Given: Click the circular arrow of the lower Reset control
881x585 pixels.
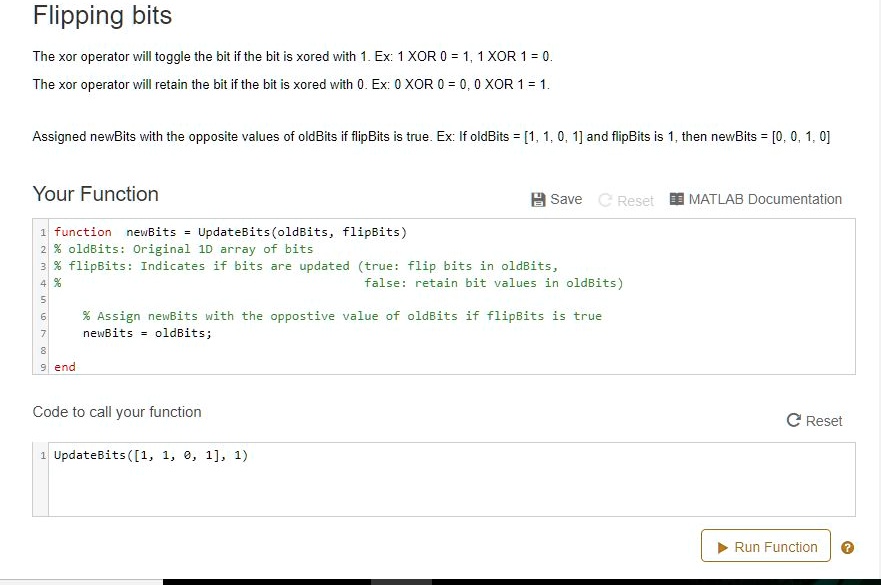Looking at the screenshot, I should point(793,421).
